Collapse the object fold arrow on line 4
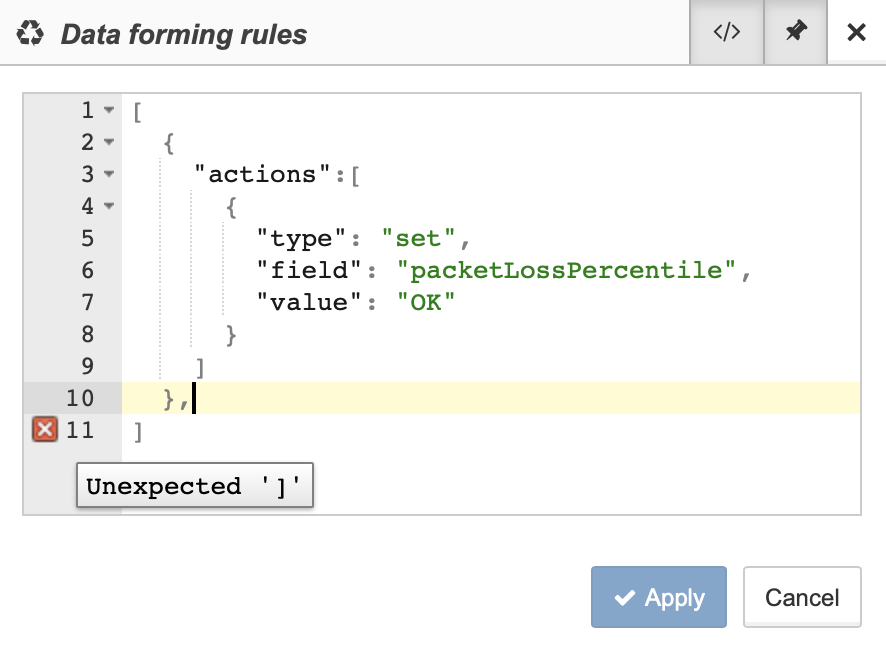Screen dimensions: 886x648 click(x=109, y=206)
